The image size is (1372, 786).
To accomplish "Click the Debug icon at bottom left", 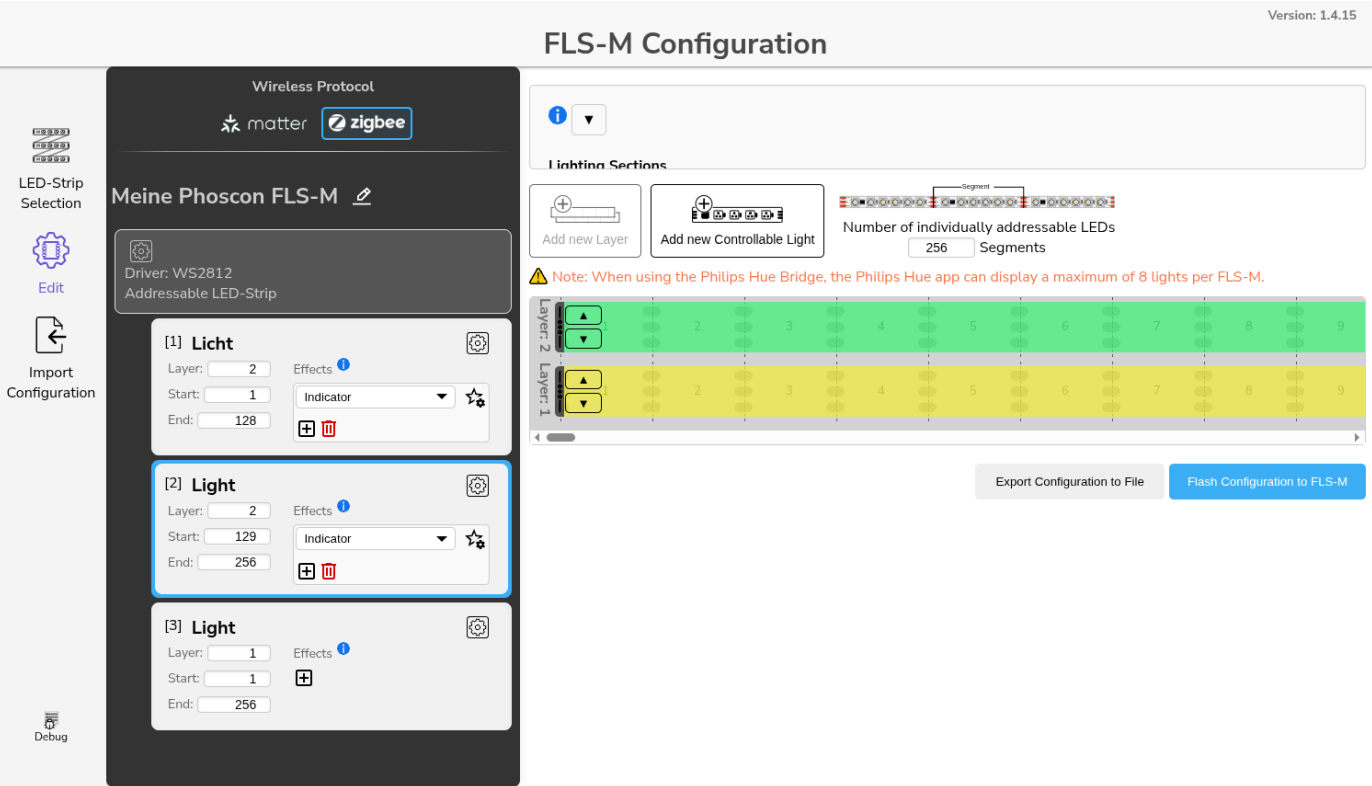I will pos(50,722).
